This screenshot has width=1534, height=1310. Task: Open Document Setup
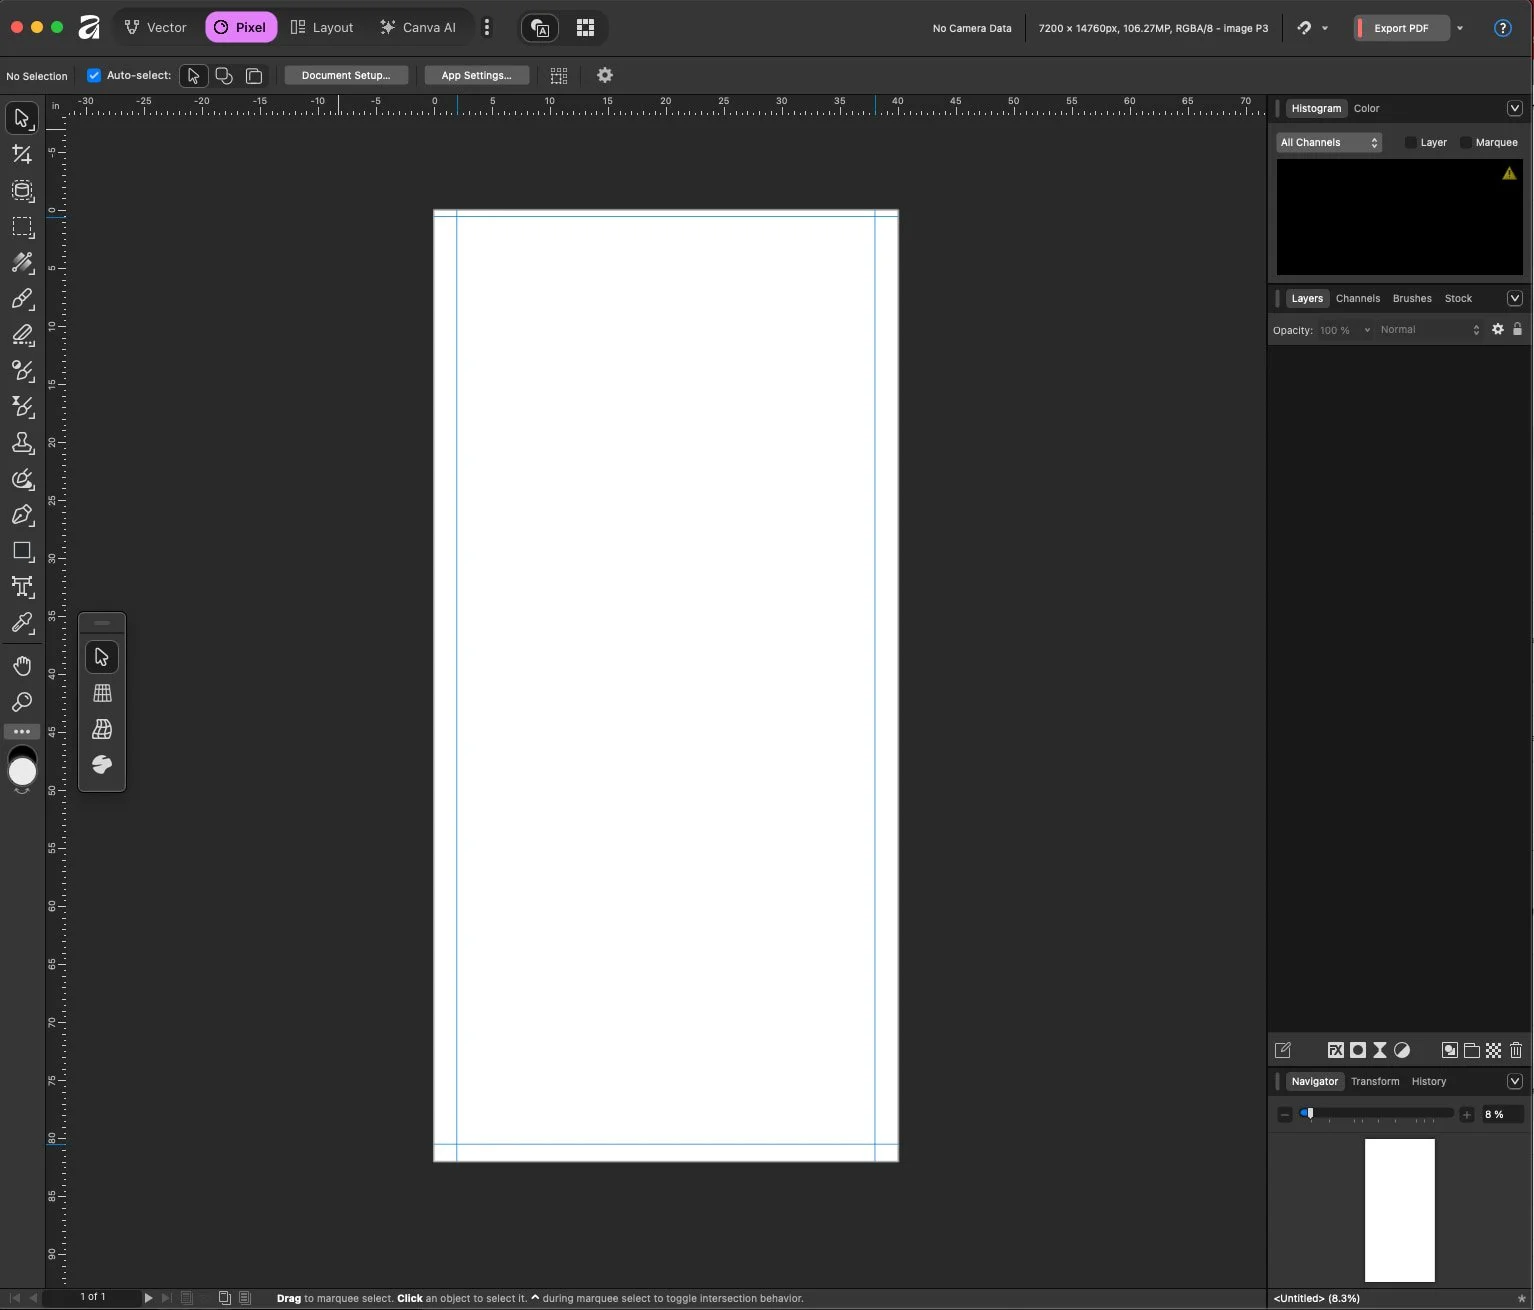[x=346, y=75]
